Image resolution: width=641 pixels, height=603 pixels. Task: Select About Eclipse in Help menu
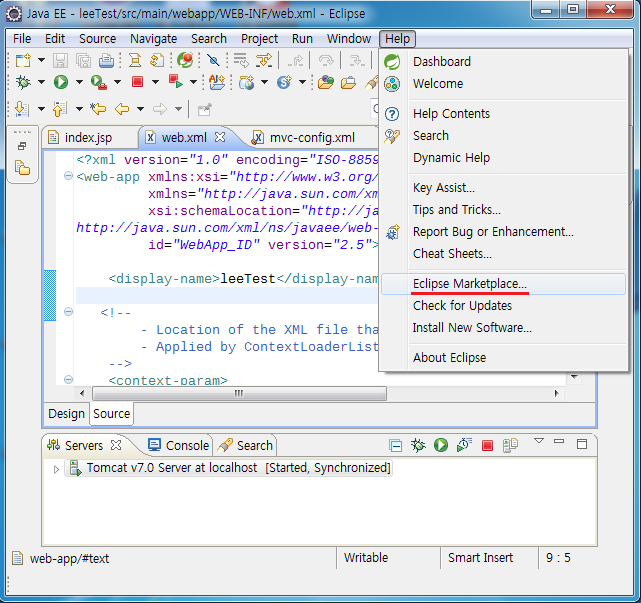(503, 358)
